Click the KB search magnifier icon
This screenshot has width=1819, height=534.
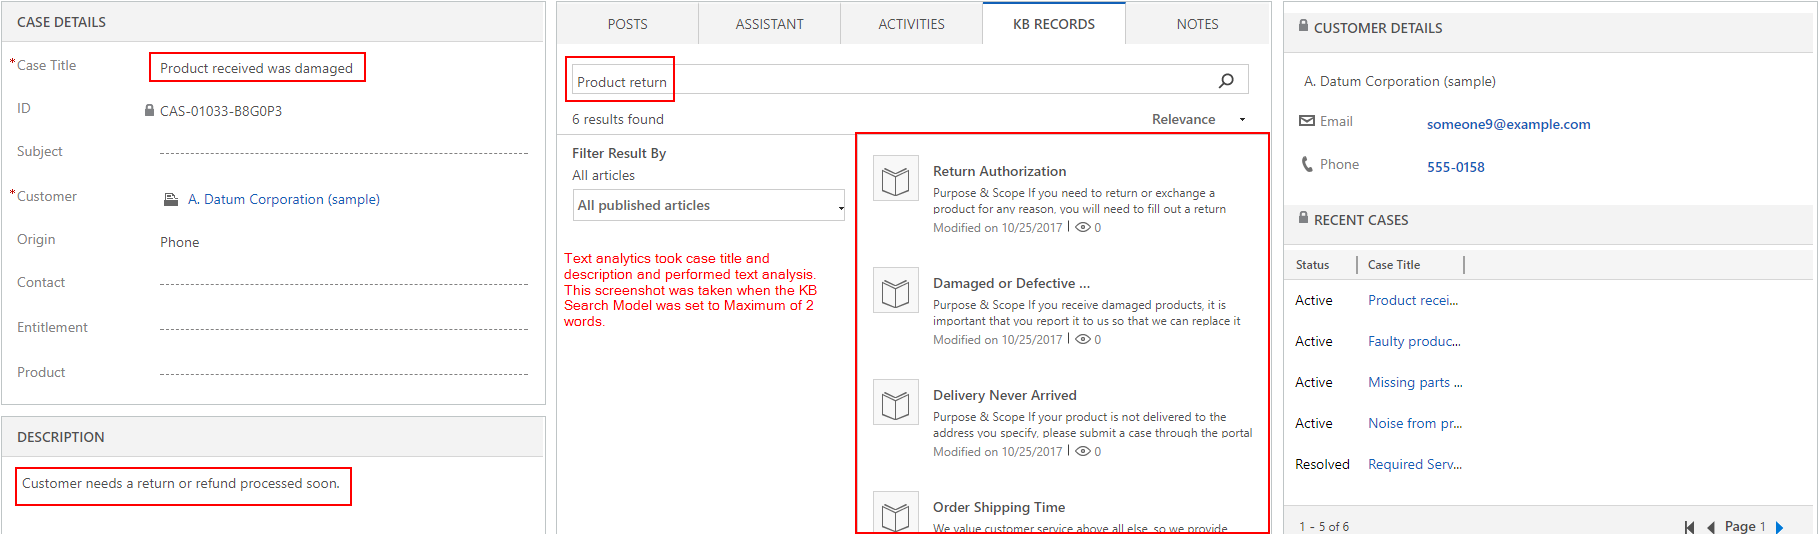pyautogui.click(x=1226, y=80)
